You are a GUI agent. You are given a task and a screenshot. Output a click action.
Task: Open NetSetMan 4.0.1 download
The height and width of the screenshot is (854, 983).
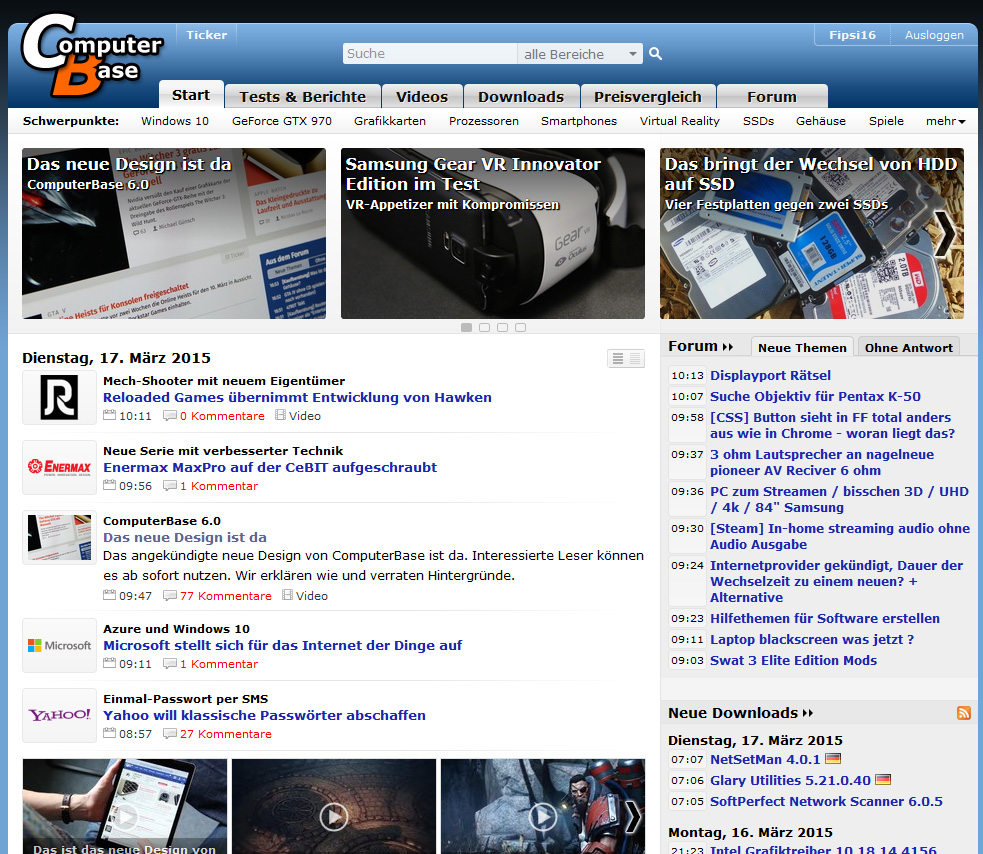coord(765,760)
